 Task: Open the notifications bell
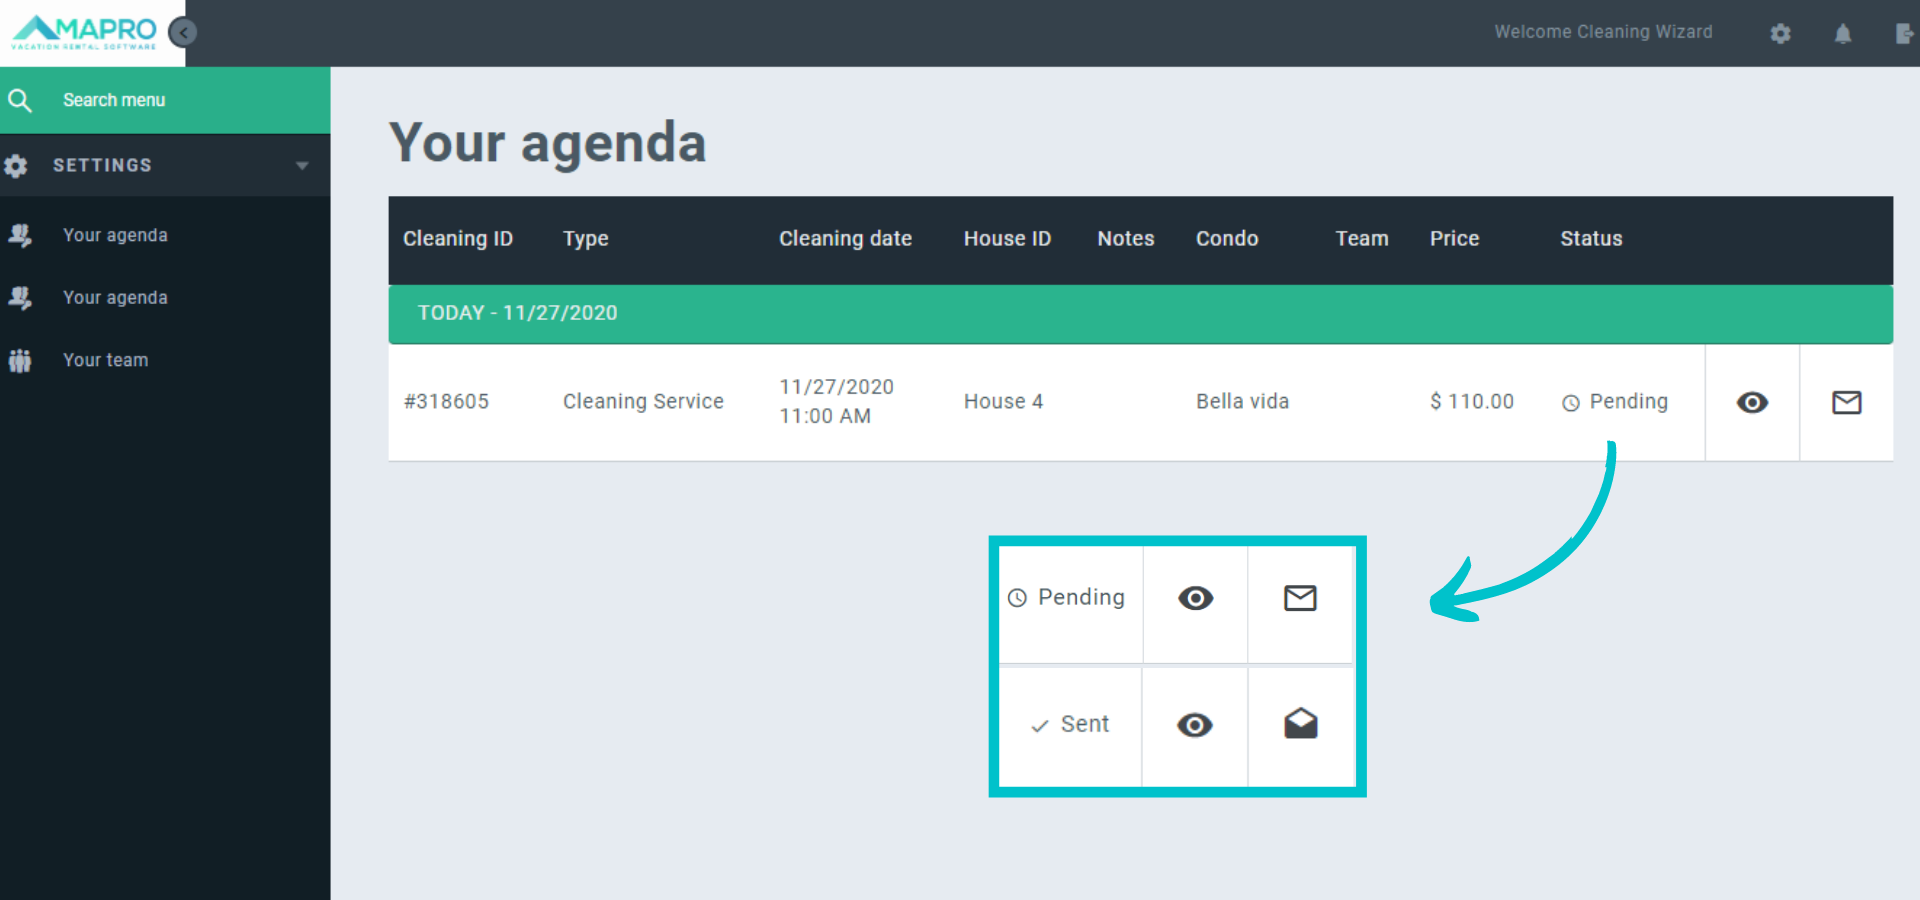1842,34
